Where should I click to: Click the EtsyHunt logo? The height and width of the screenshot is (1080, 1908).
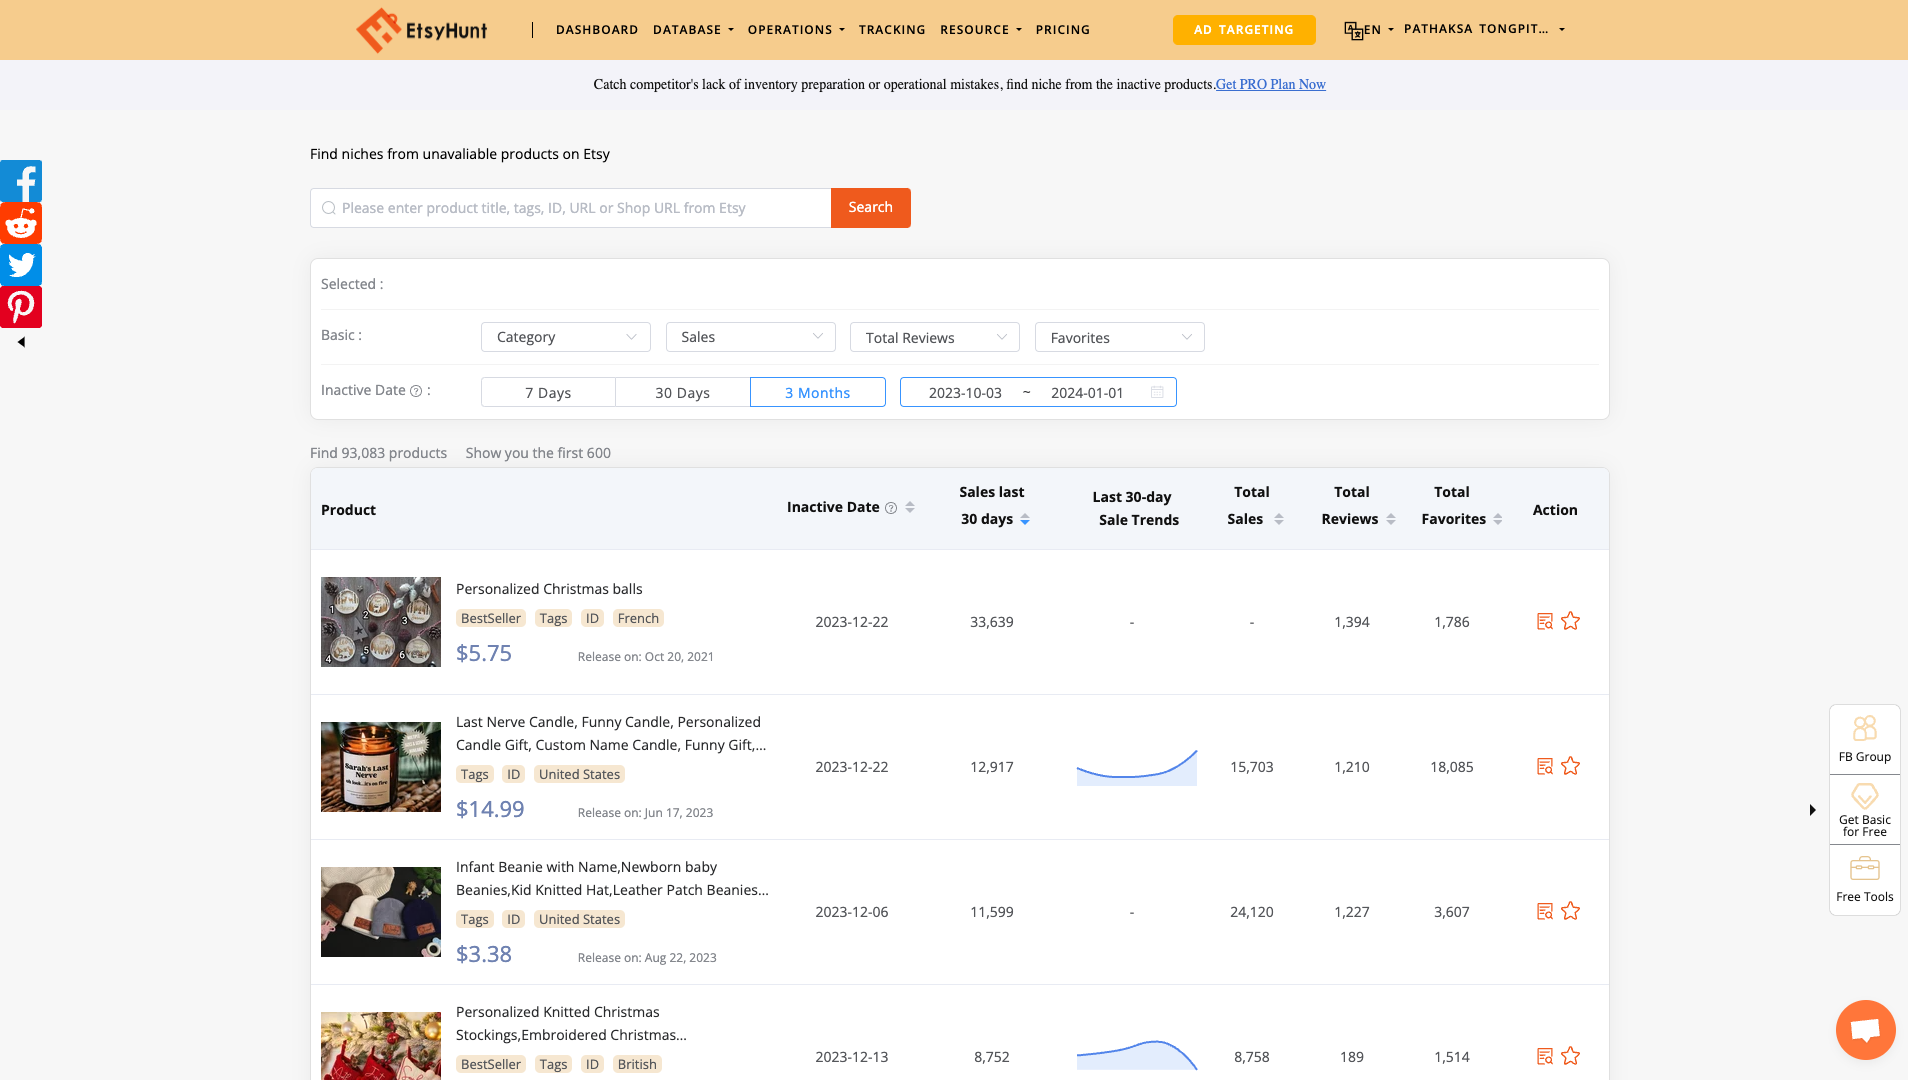click(x=421, y=29)
